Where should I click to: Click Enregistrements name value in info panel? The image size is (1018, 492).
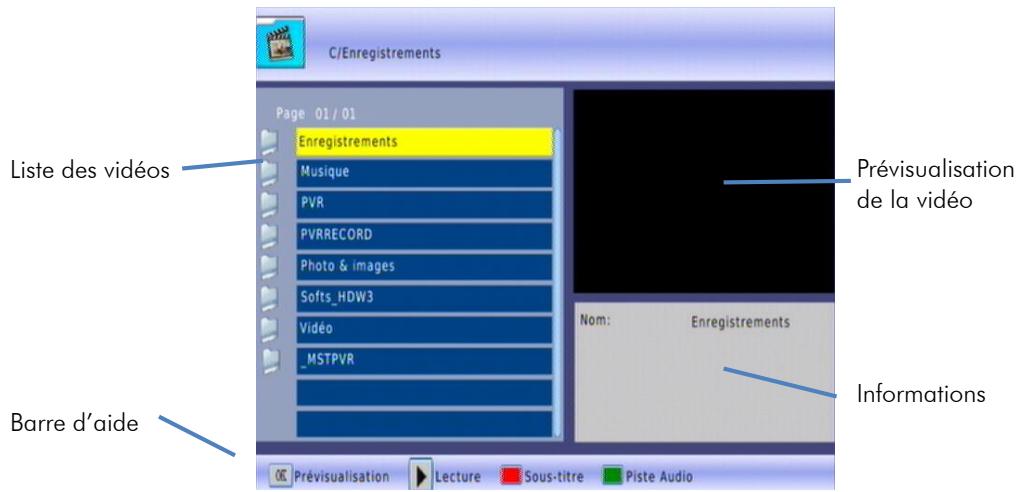click(740, 322)
